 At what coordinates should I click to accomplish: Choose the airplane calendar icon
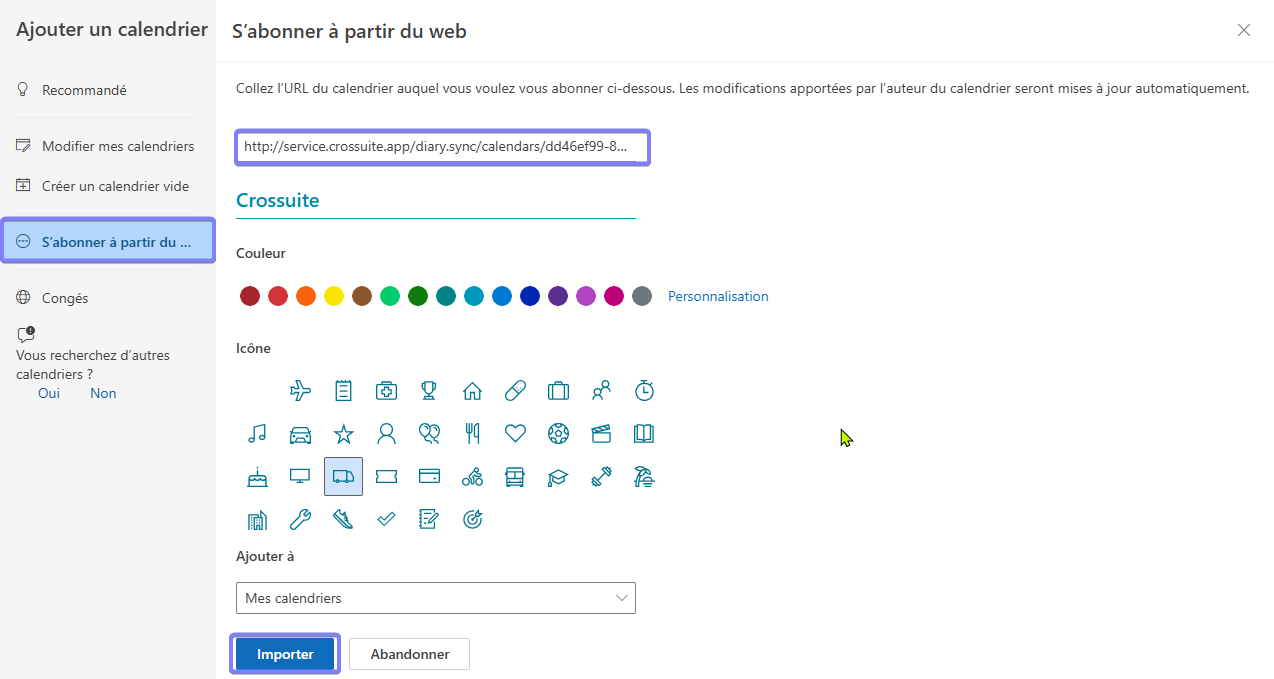[x=300, y=390]
